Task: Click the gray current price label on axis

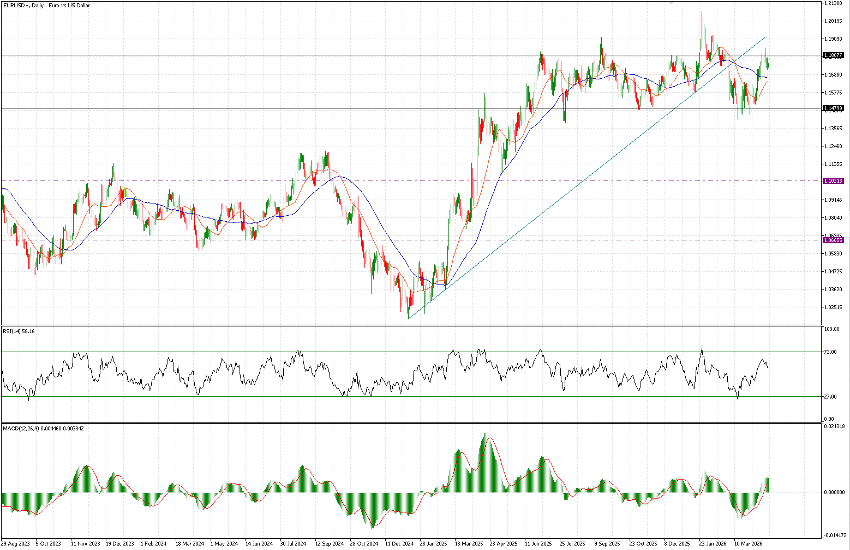Action: point(830,56)
